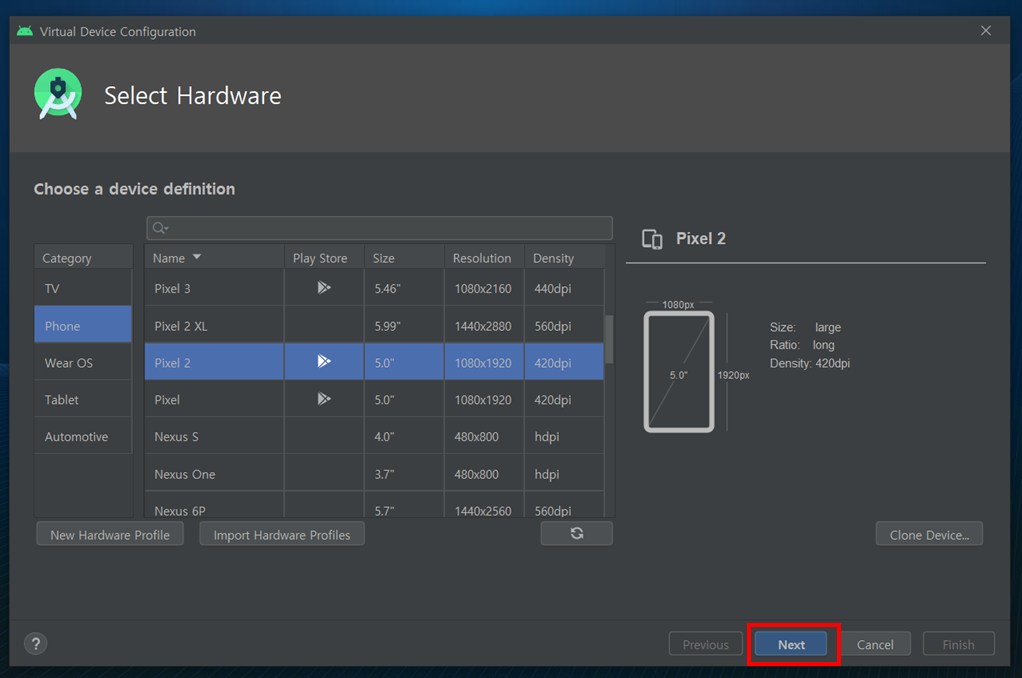Click Import Hardware Profiles
This screenshot has height=678, width=1022.
(x=282, y=535)
